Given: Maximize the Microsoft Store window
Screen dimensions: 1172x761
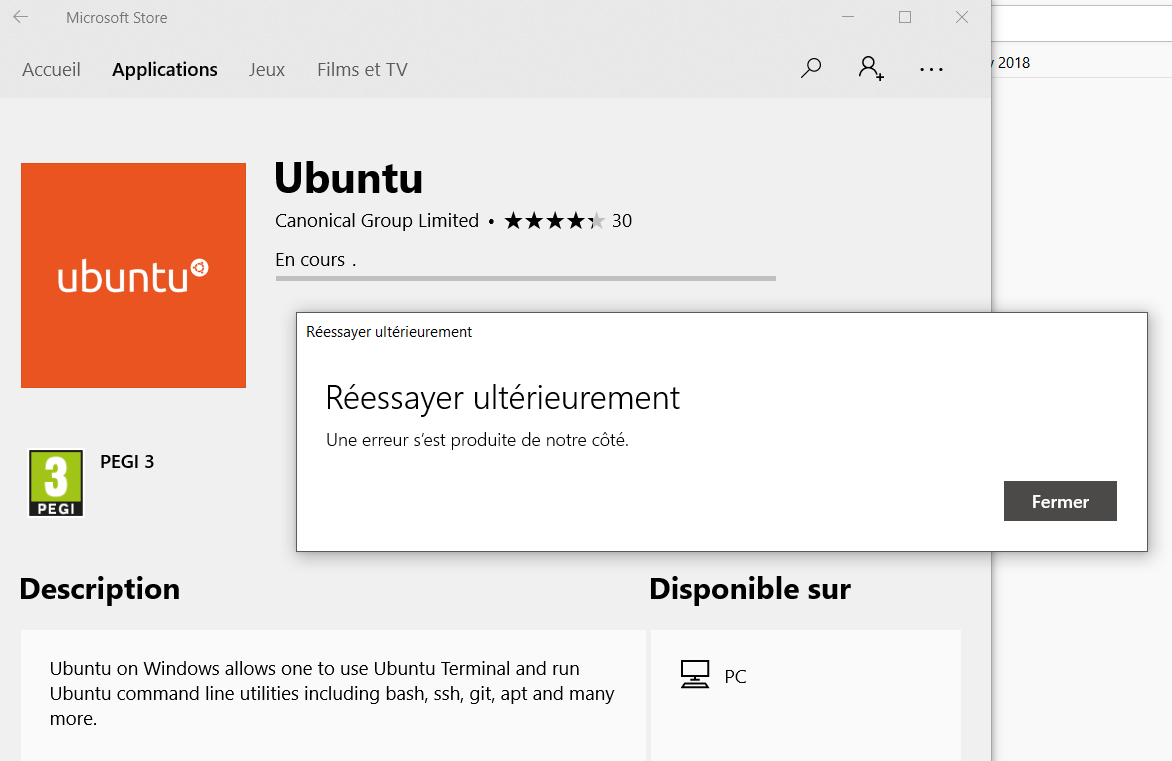Looking at the screenshot, I should [904, 16].
